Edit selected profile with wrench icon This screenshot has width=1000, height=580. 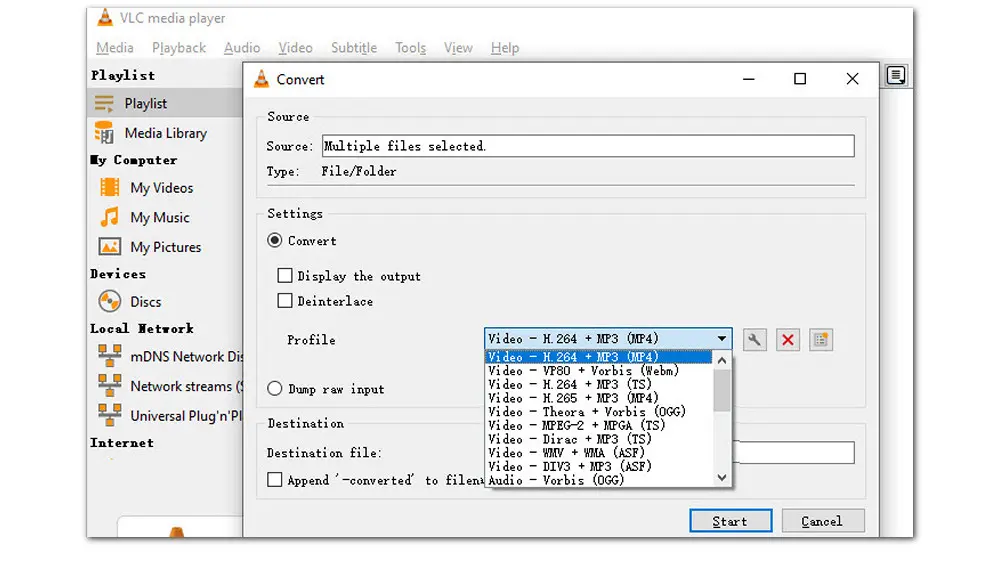[x=754, y=339]
